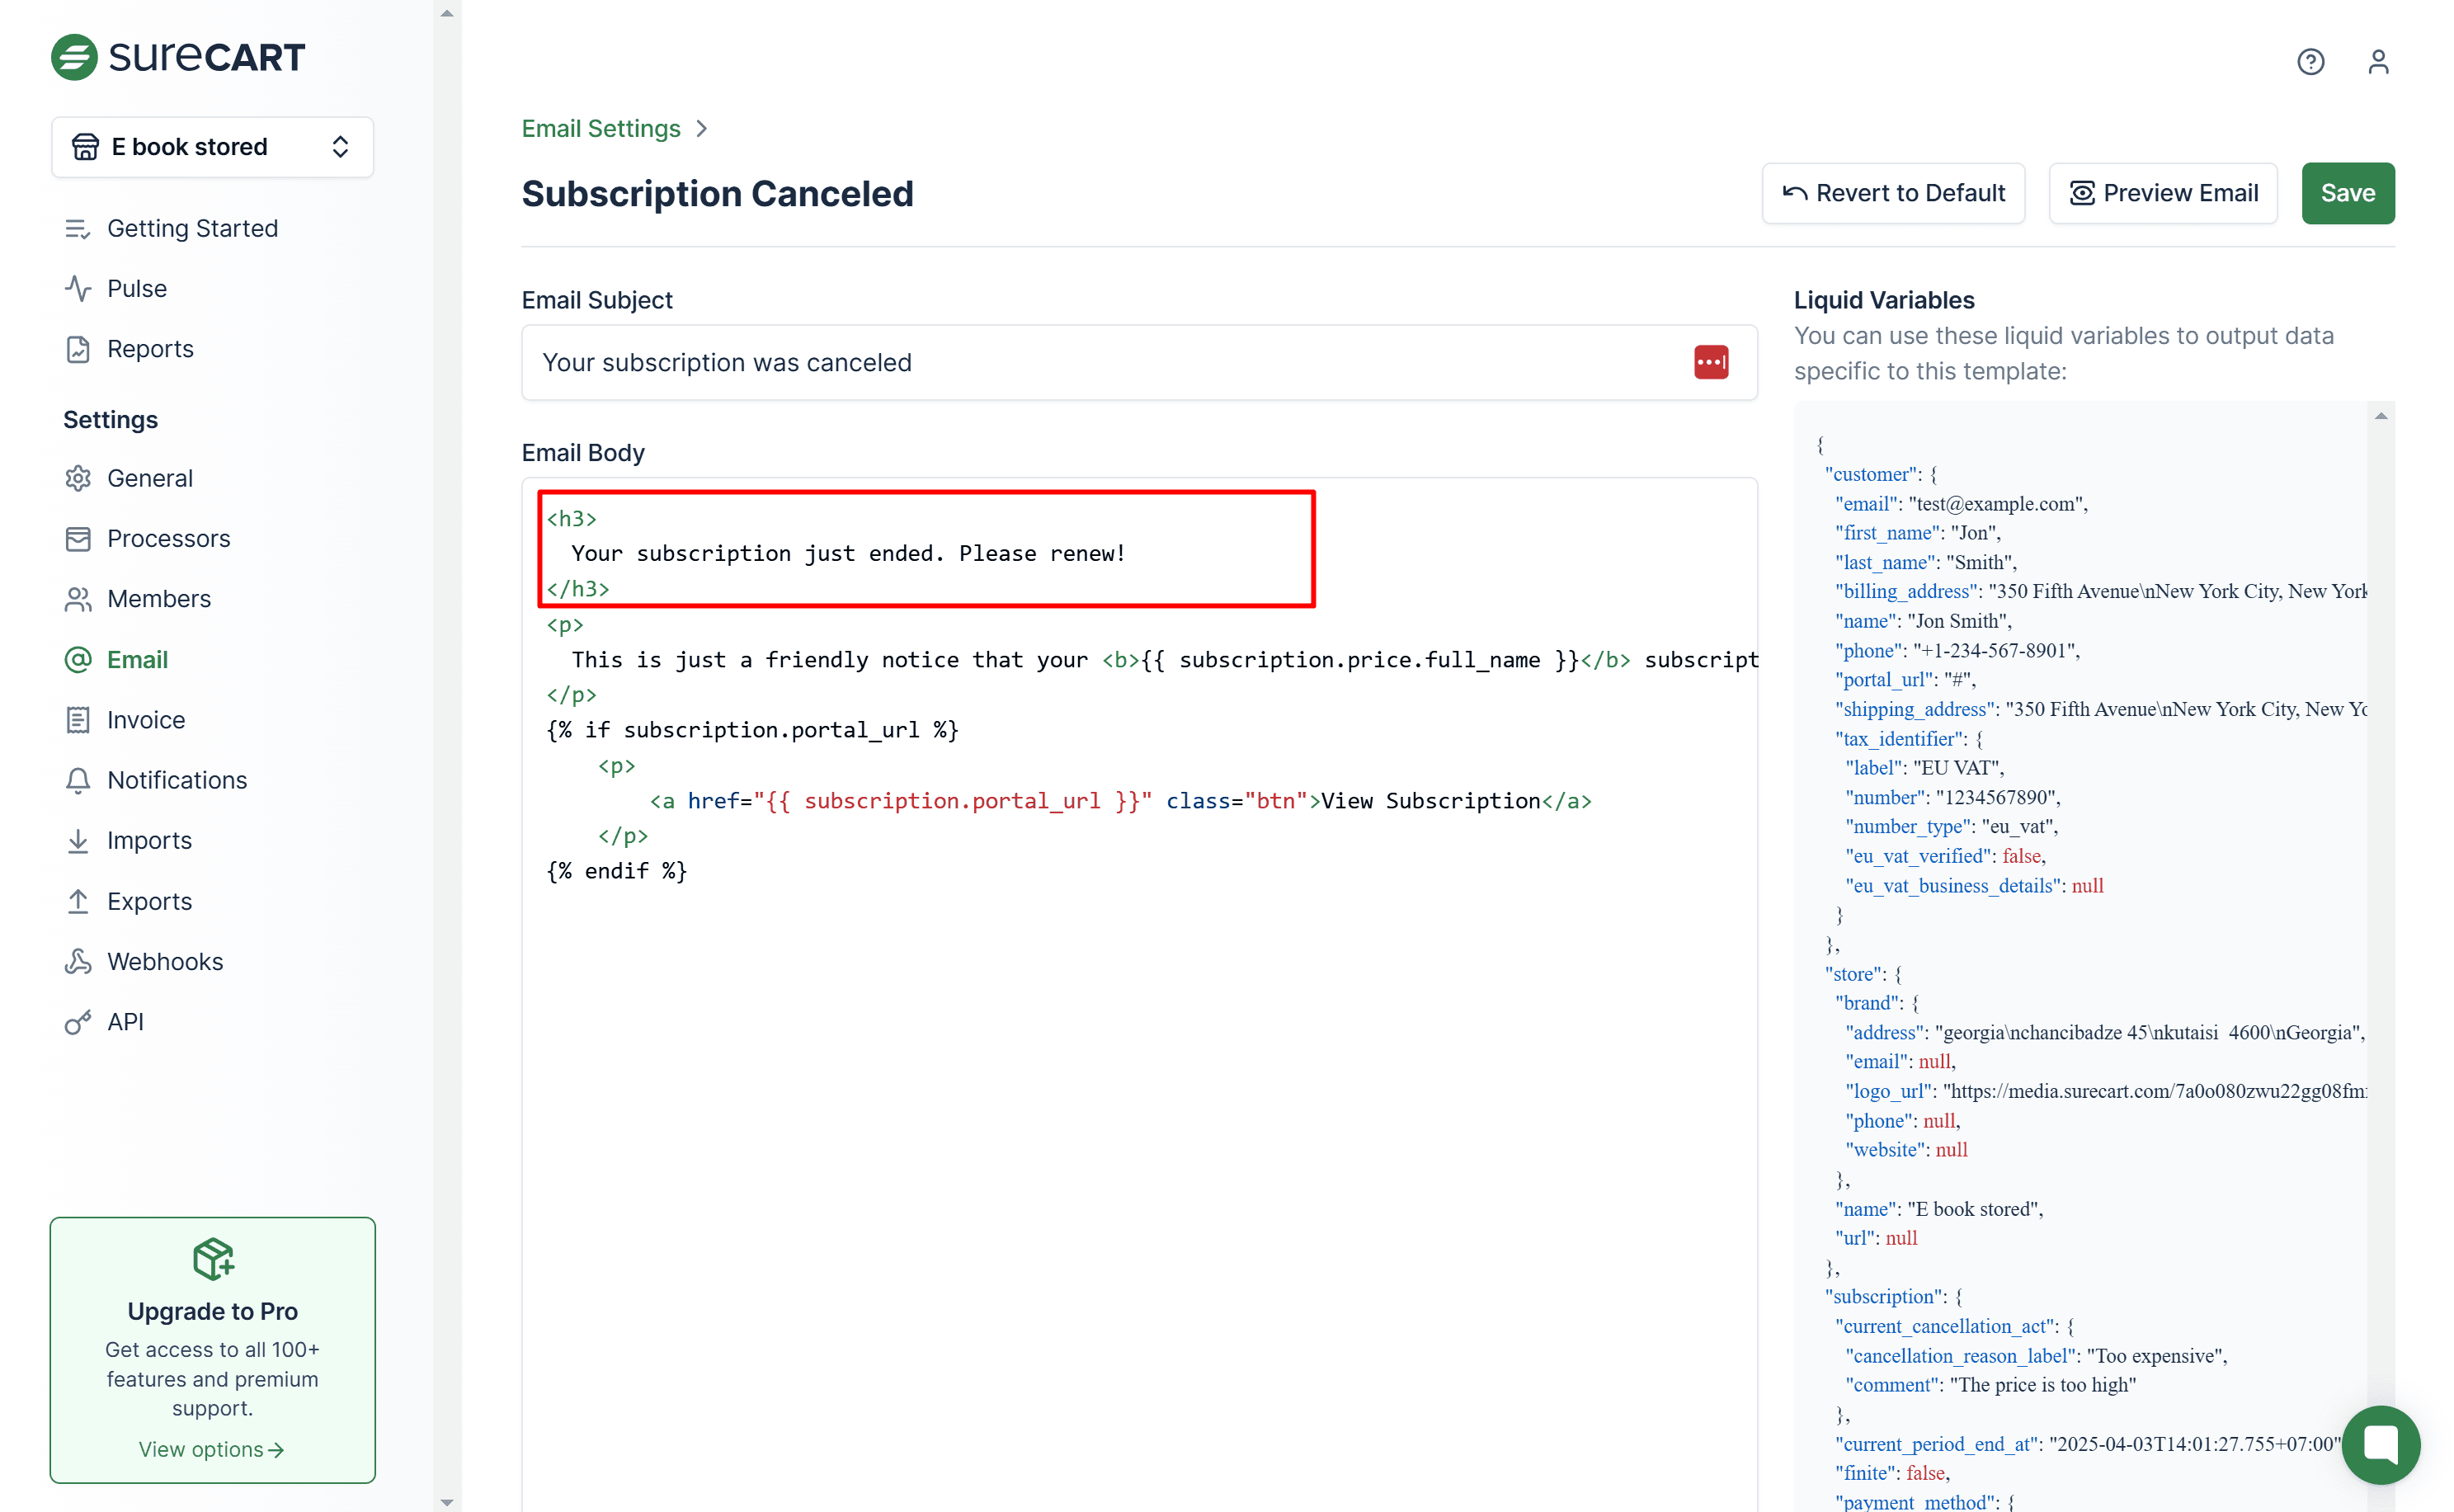Navigate to the Getting Started menu item

[x=192, y=228]
